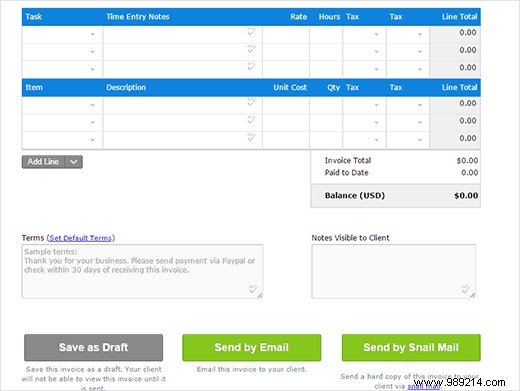Click second Description field in item rows
520x391 pixels.
point(182,122)
